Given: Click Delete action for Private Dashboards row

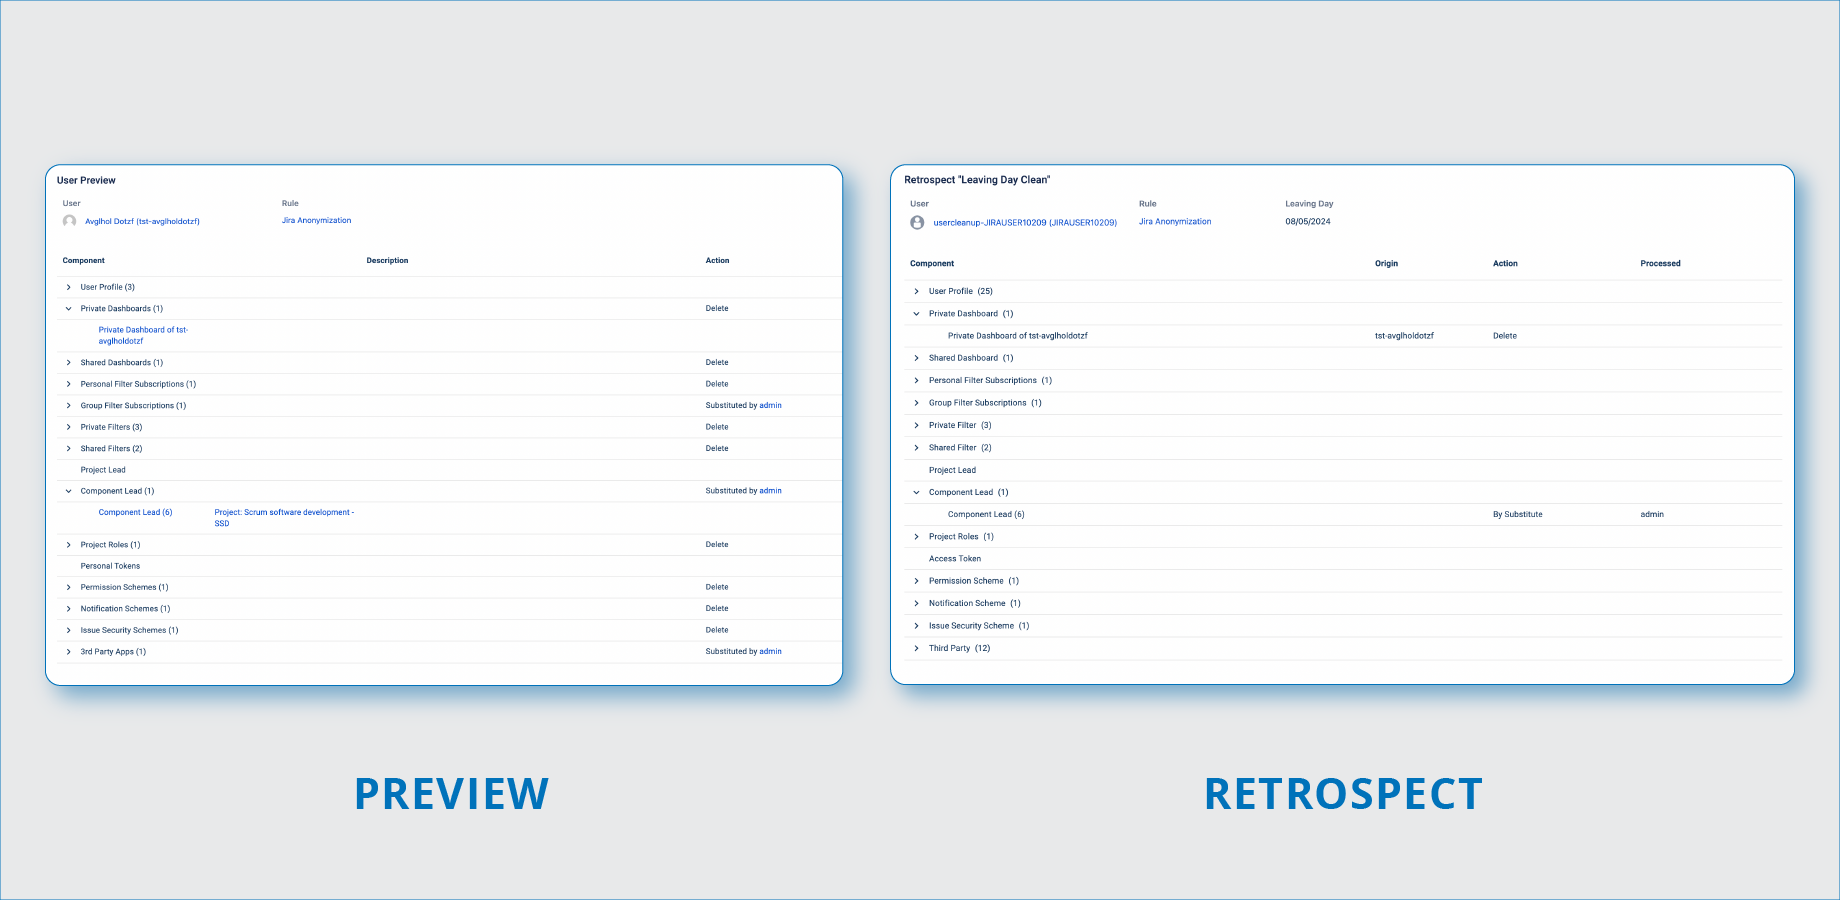Looking at the screenshot, I should click(717, 309).
